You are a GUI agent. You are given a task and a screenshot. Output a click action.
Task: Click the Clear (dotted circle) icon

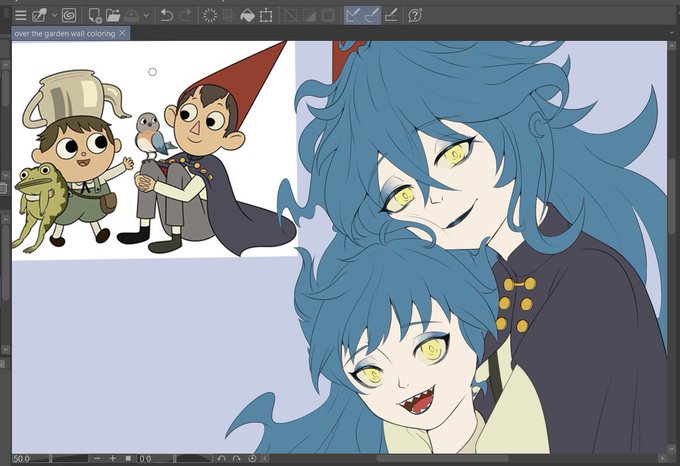point(210,16)
